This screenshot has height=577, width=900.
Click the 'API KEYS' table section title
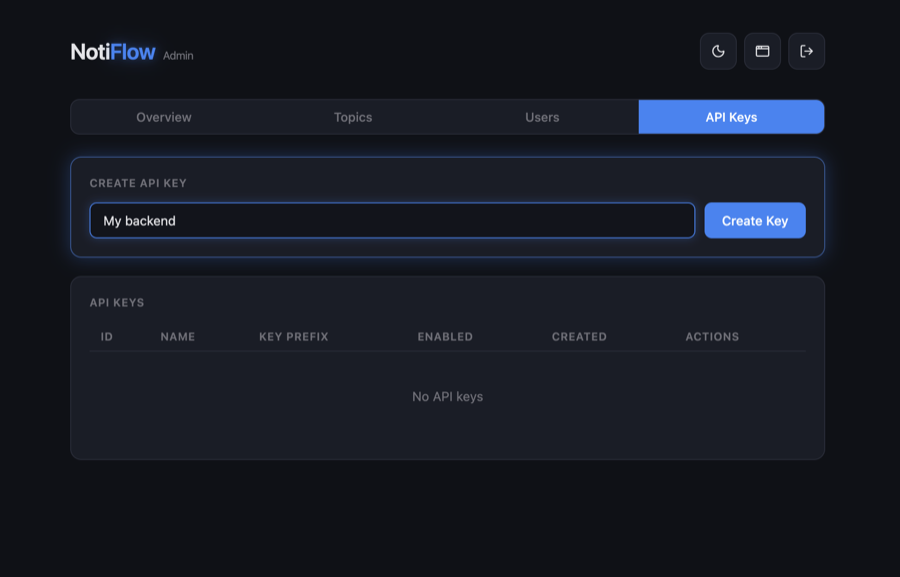click(117, 303)
